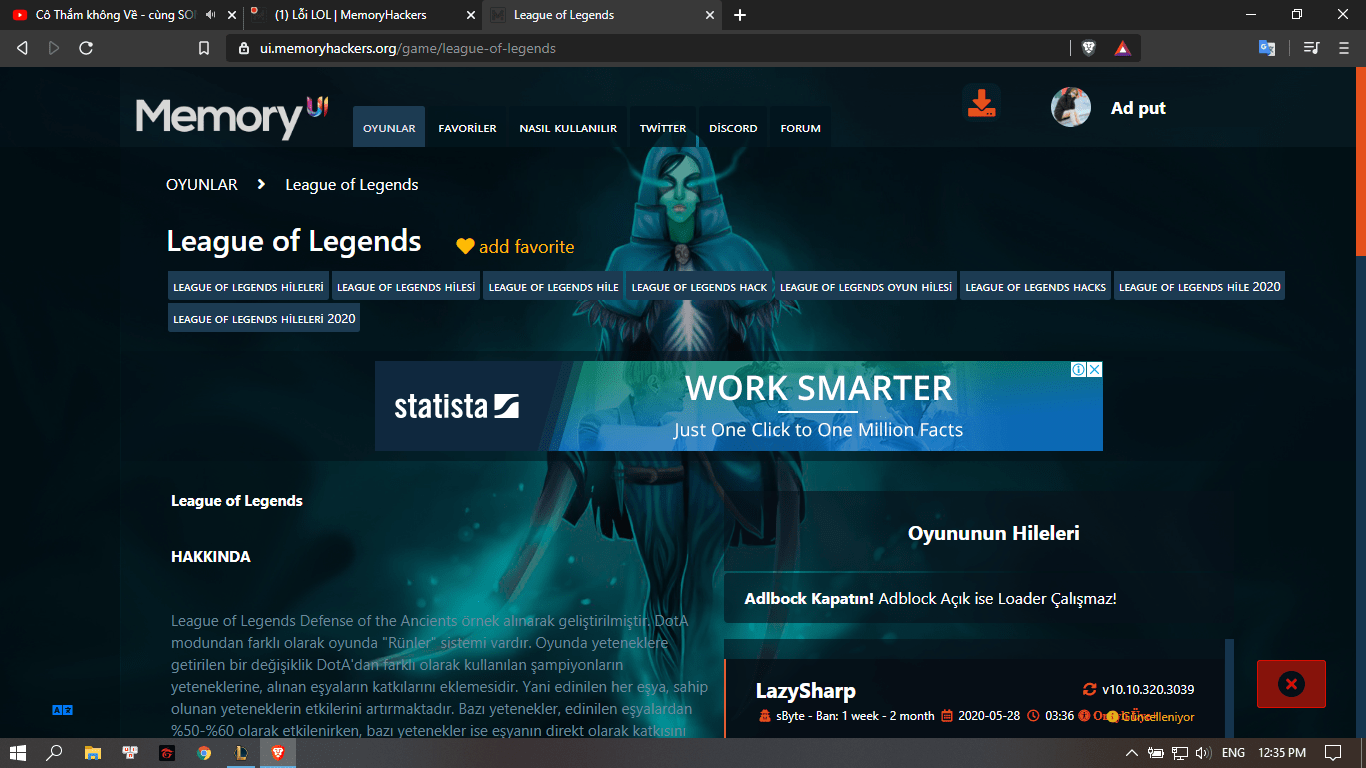The image size is (1366, 768).
Task: Click the calendar icon next to 2020-05-28
Action: click(947, 716)
